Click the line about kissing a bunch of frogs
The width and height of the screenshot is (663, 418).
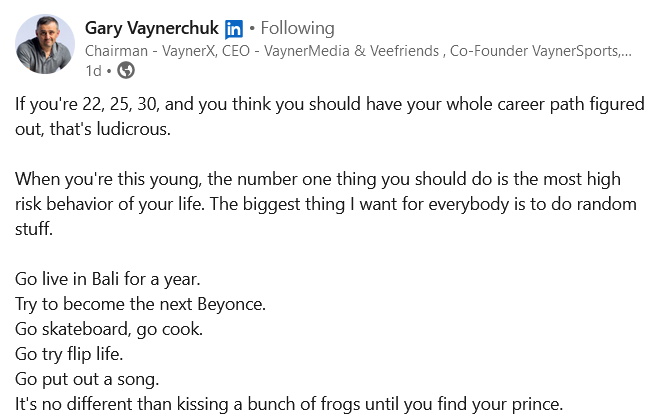pyautogui.click(x=289, y=404)
